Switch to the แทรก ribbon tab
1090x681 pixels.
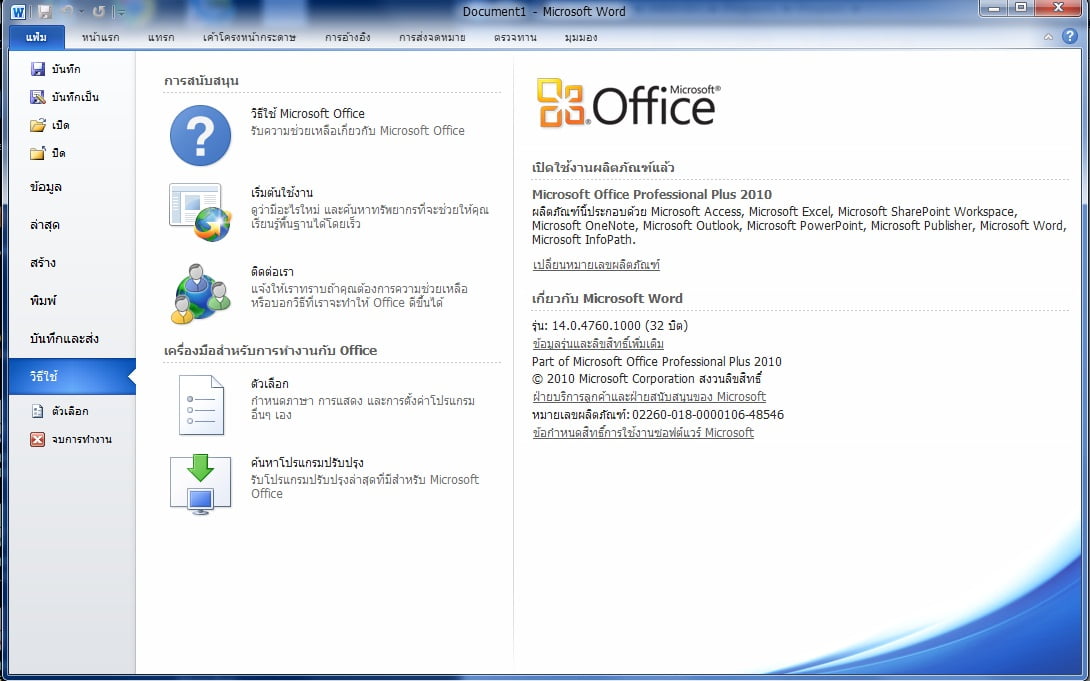(161, 38)
